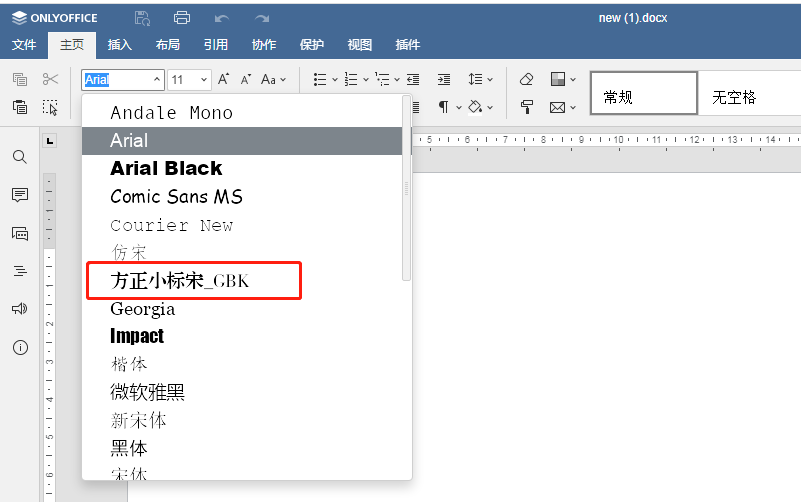Click the decrease indent icon
Viewport: 801px width, 502px height.
pyautogui.click(x=413, y=79)
